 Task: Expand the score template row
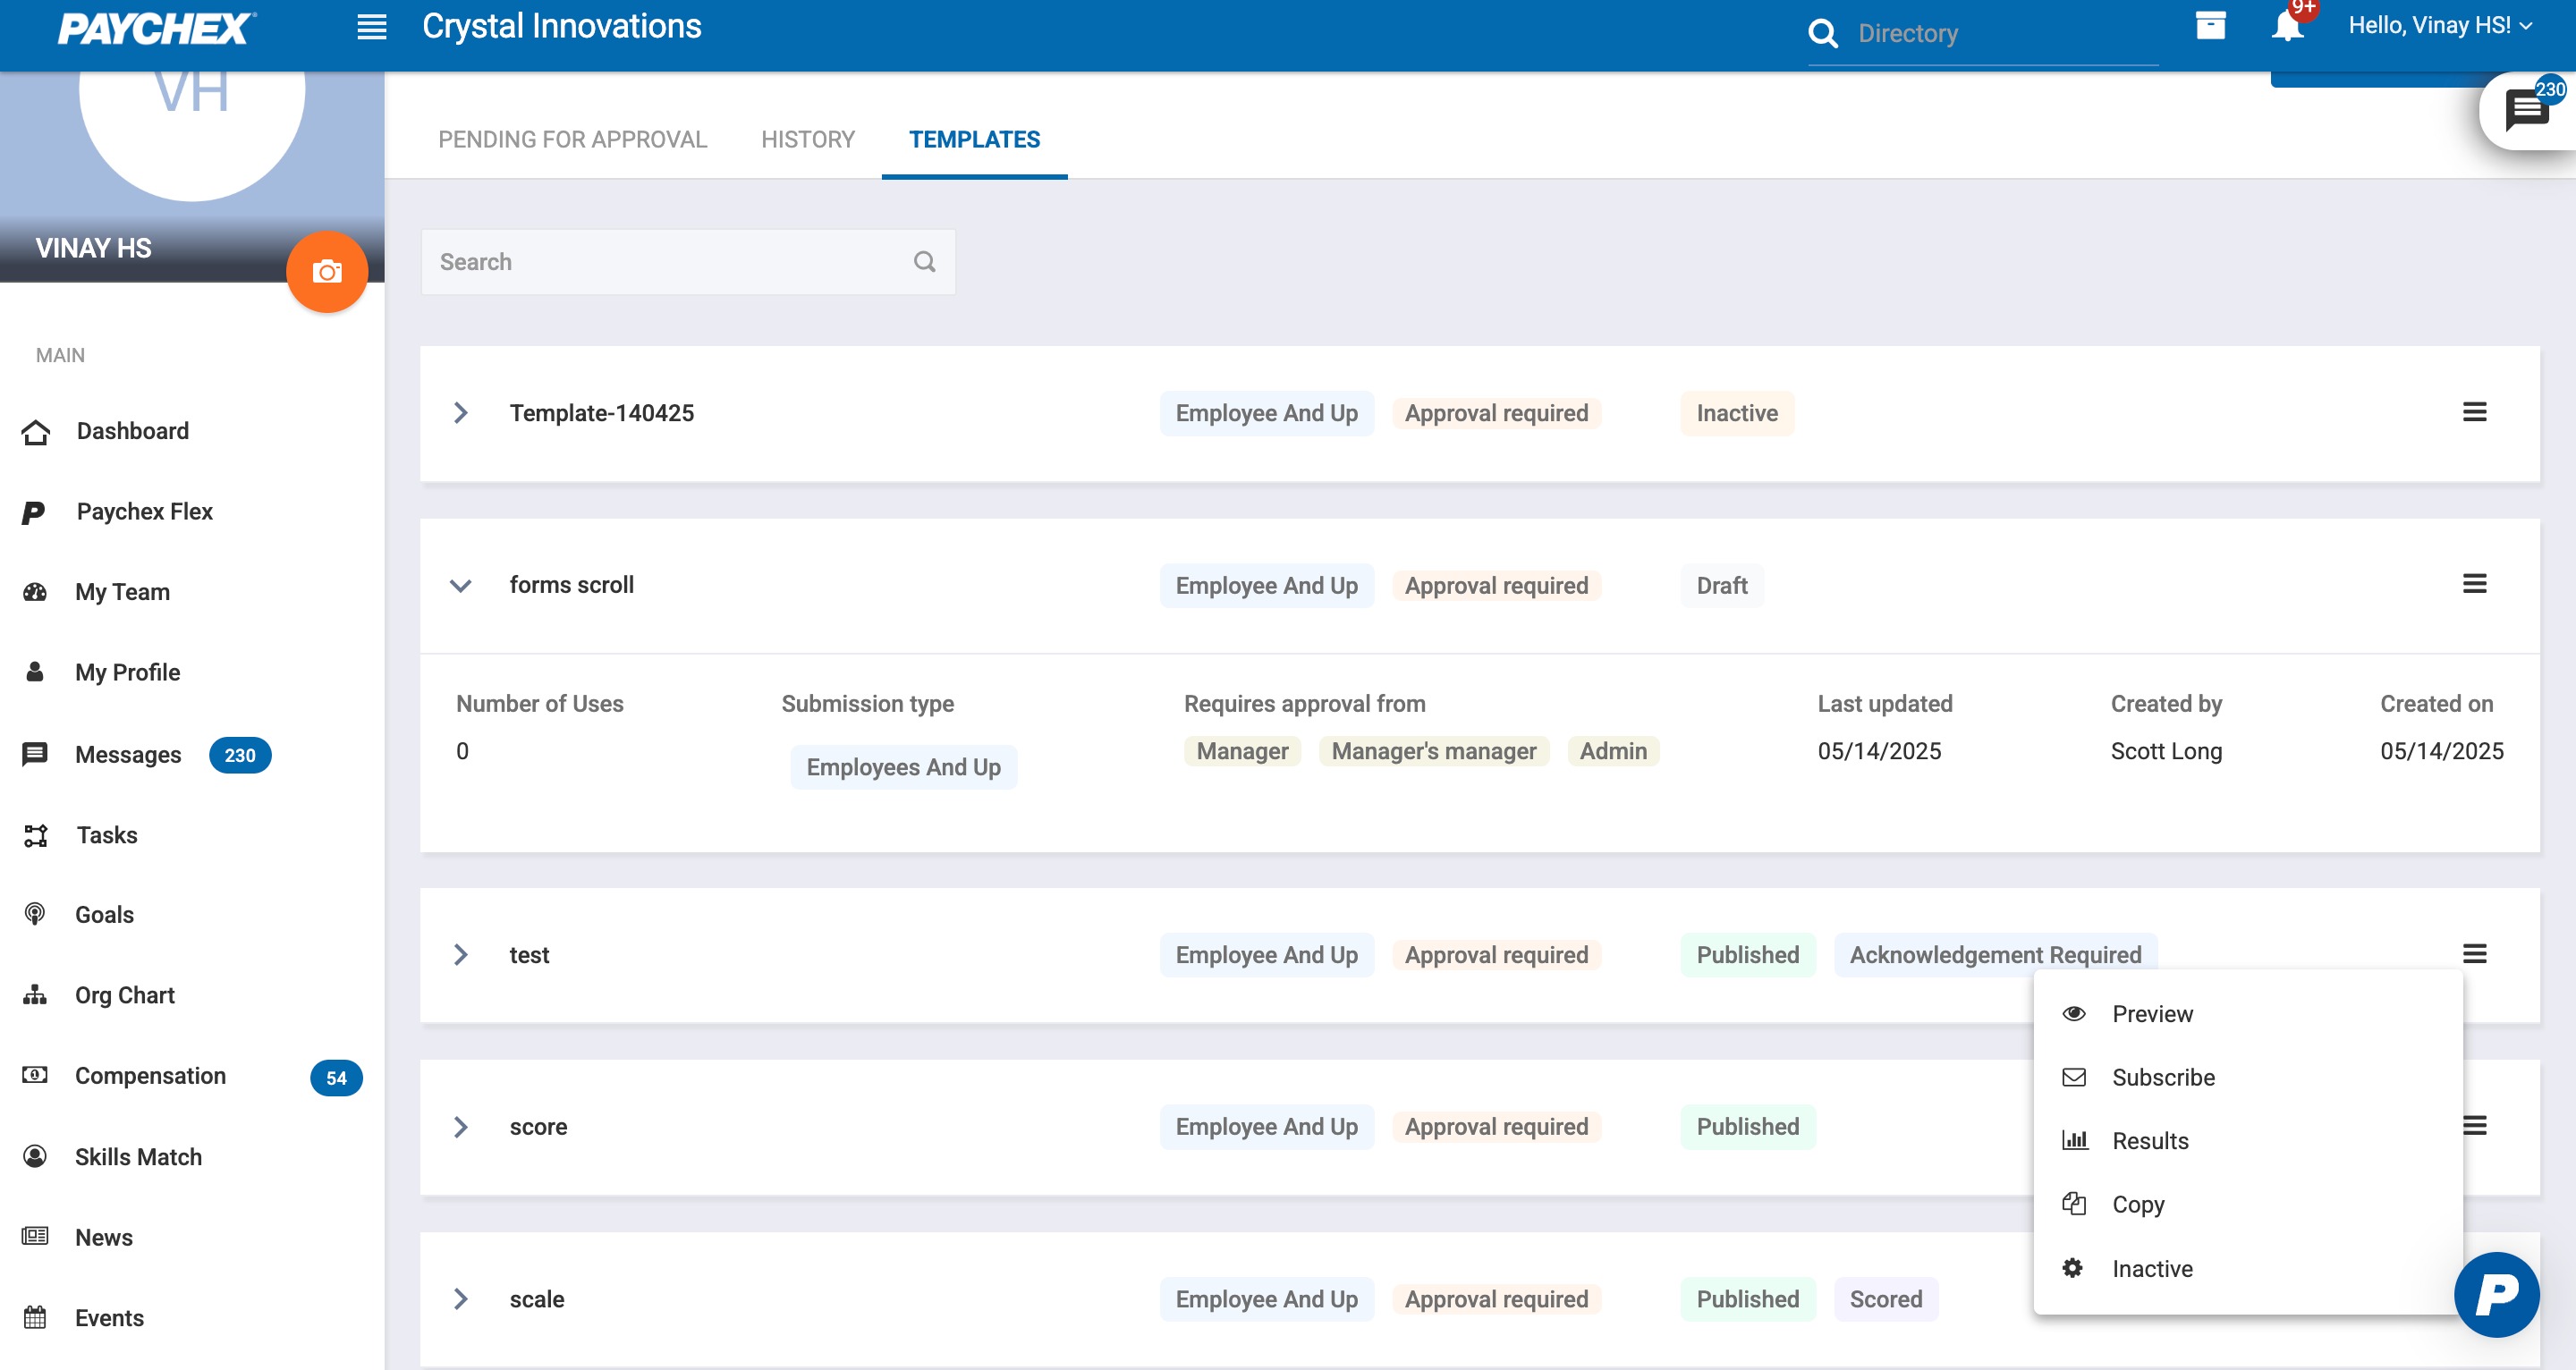tap(461, 1127)
